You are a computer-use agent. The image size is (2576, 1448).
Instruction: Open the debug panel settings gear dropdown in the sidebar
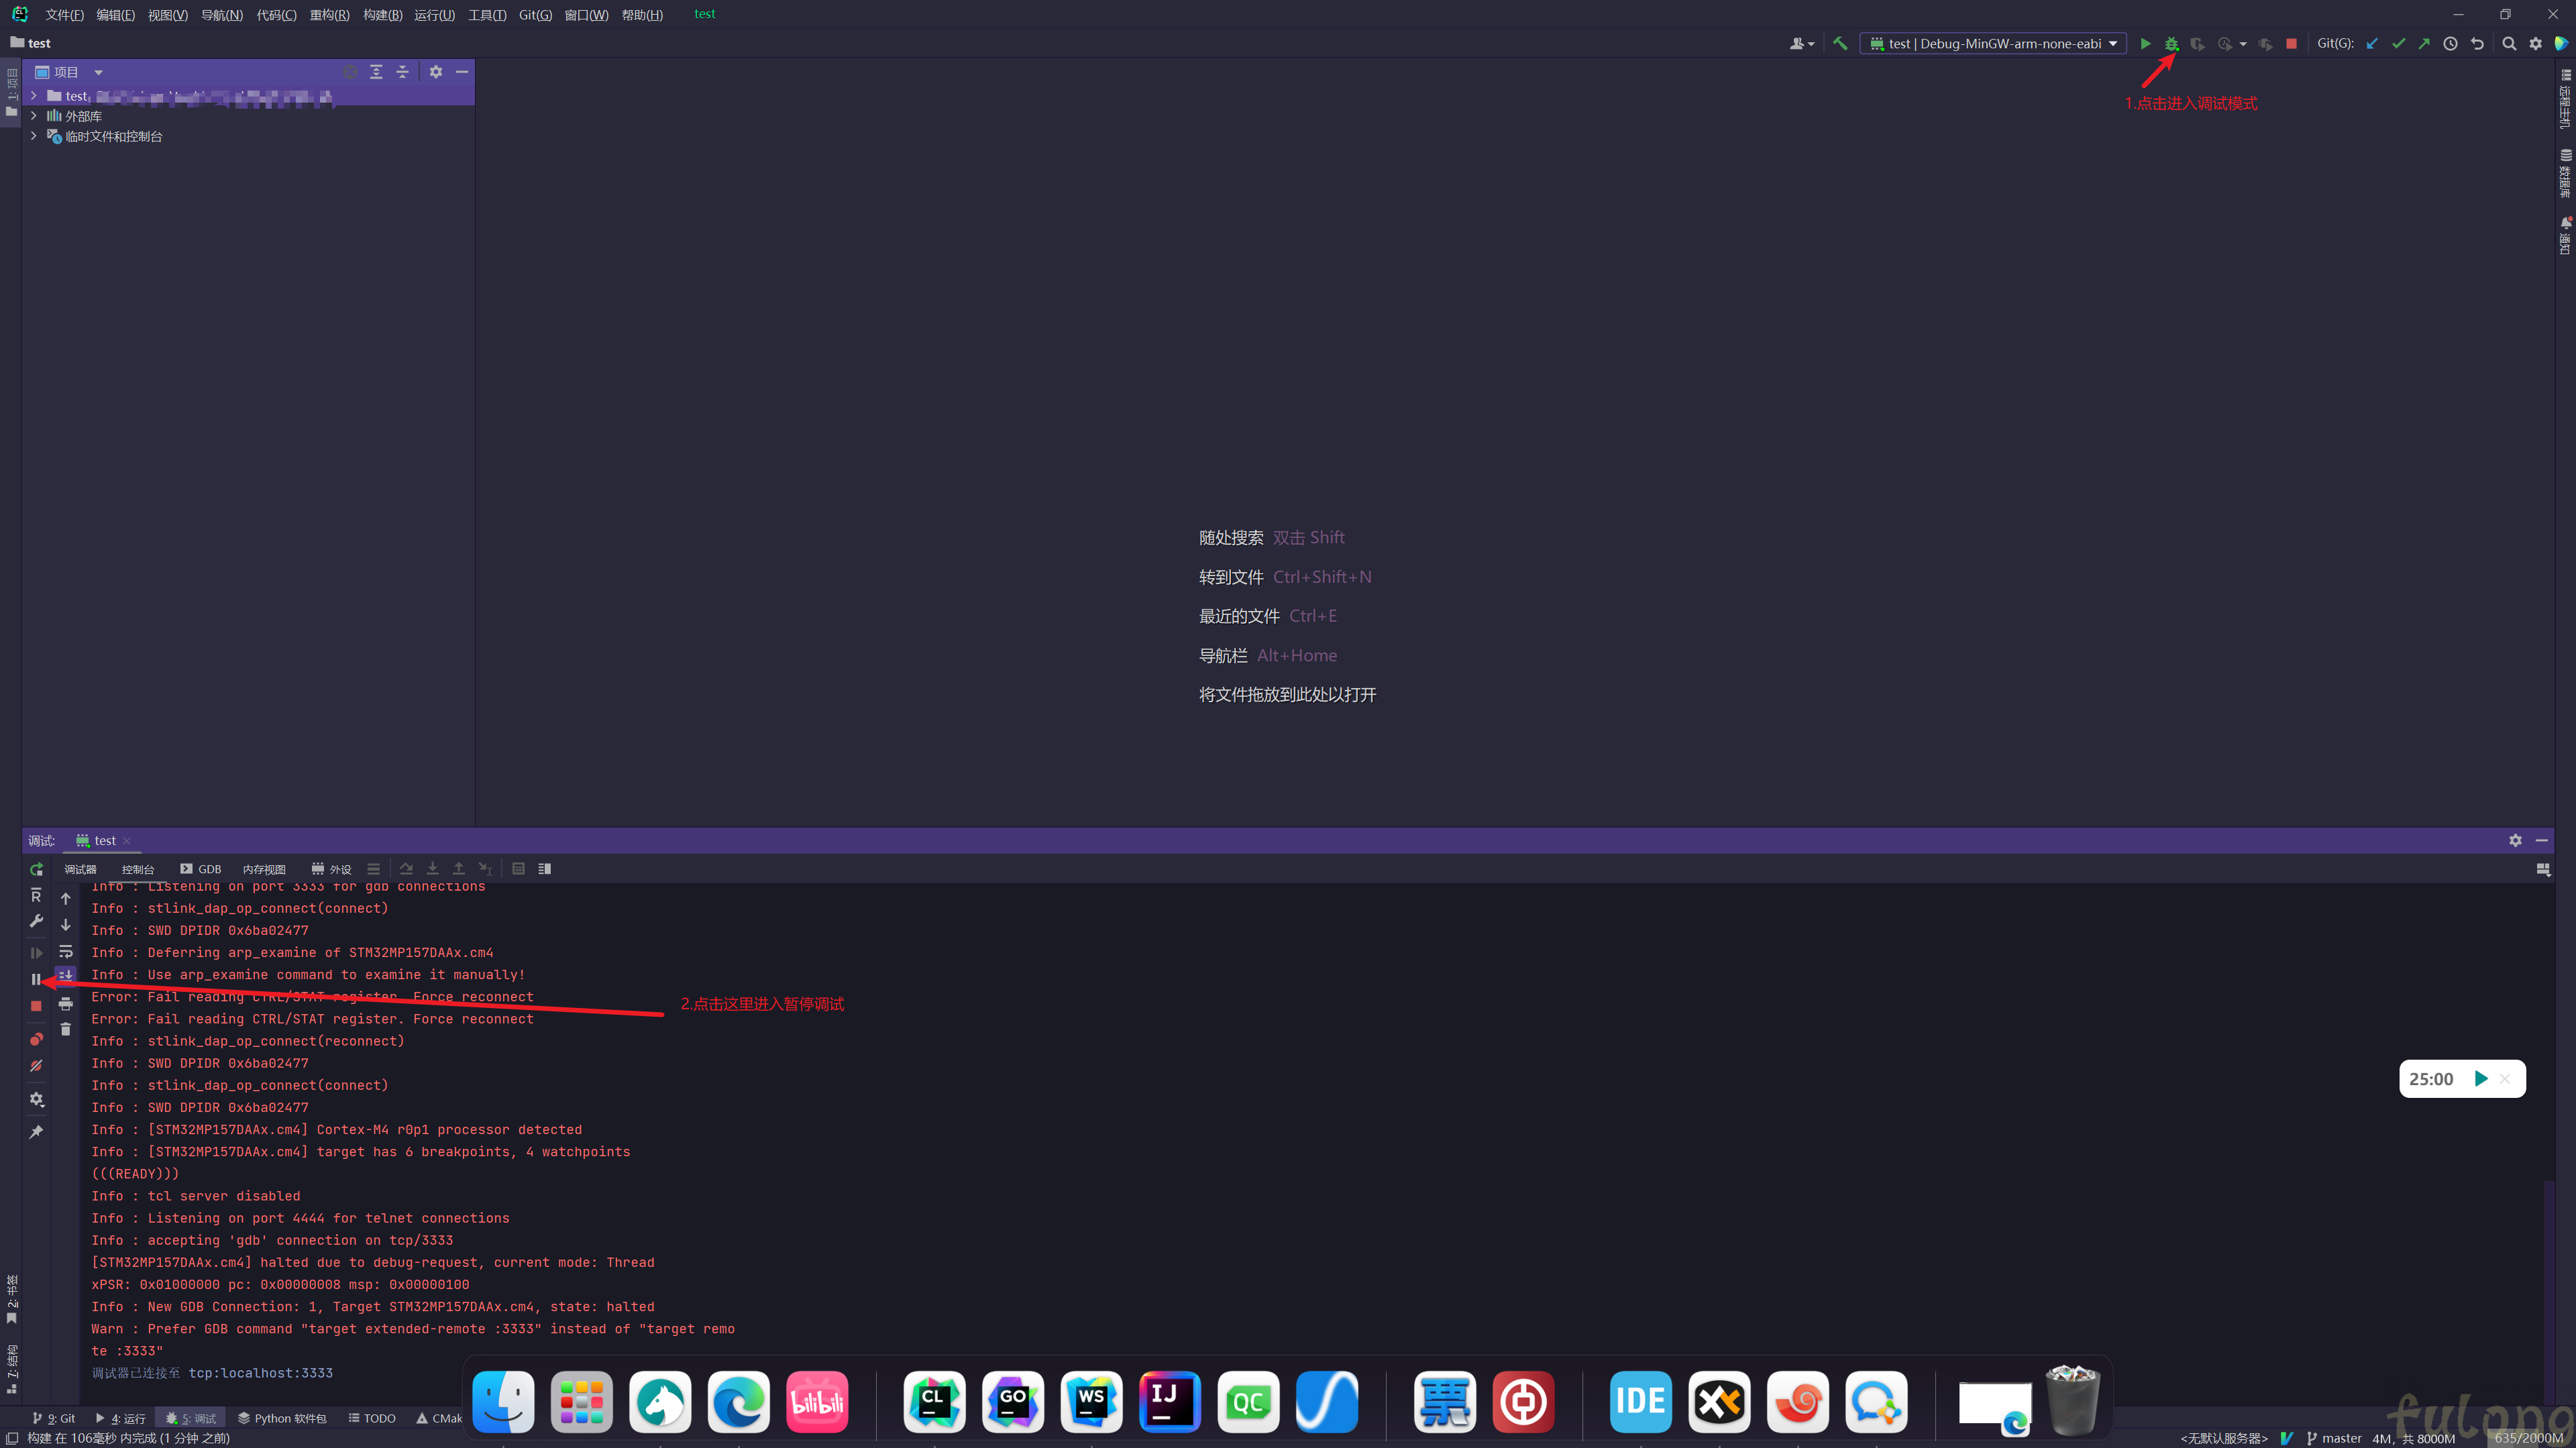(x=36, y=1099)
